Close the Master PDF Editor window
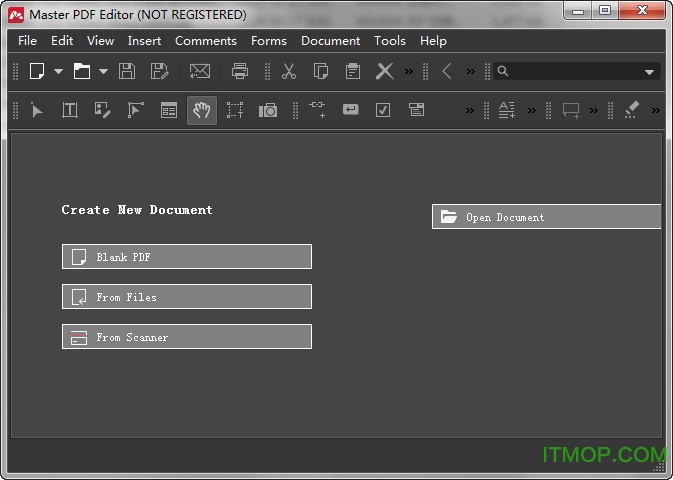This screenshot has height=480, width=673. (x=642, y=10)
